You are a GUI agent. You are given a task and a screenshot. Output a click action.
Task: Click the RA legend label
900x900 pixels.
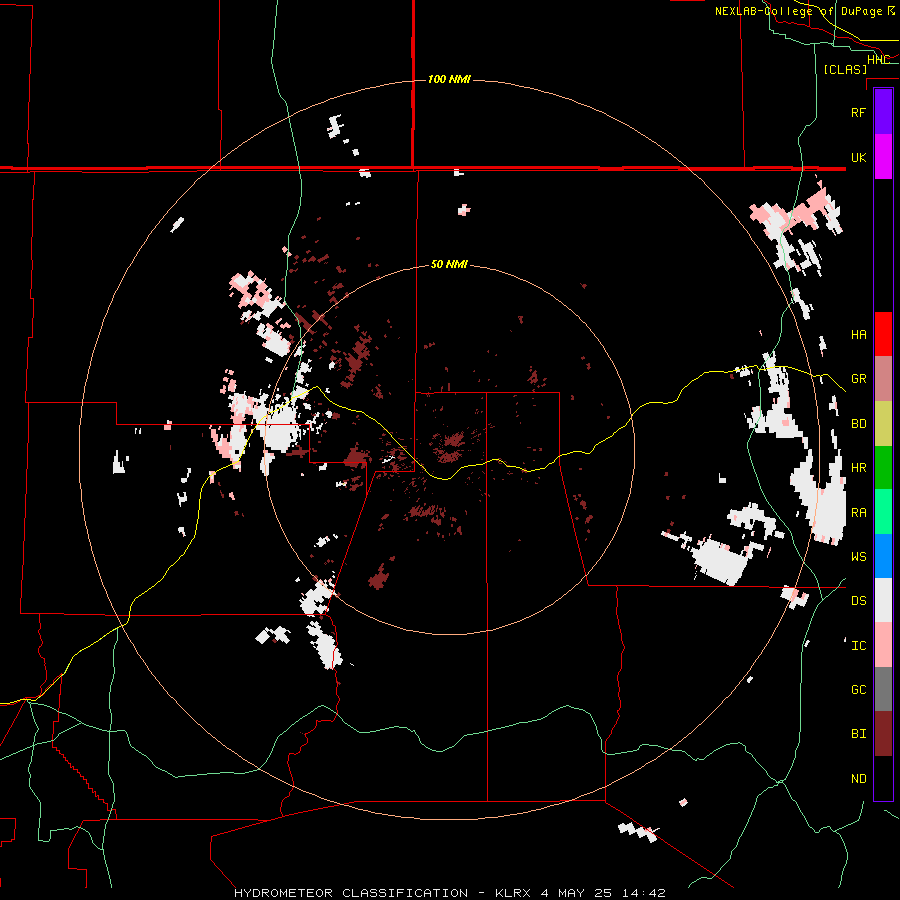click(858, 512)
